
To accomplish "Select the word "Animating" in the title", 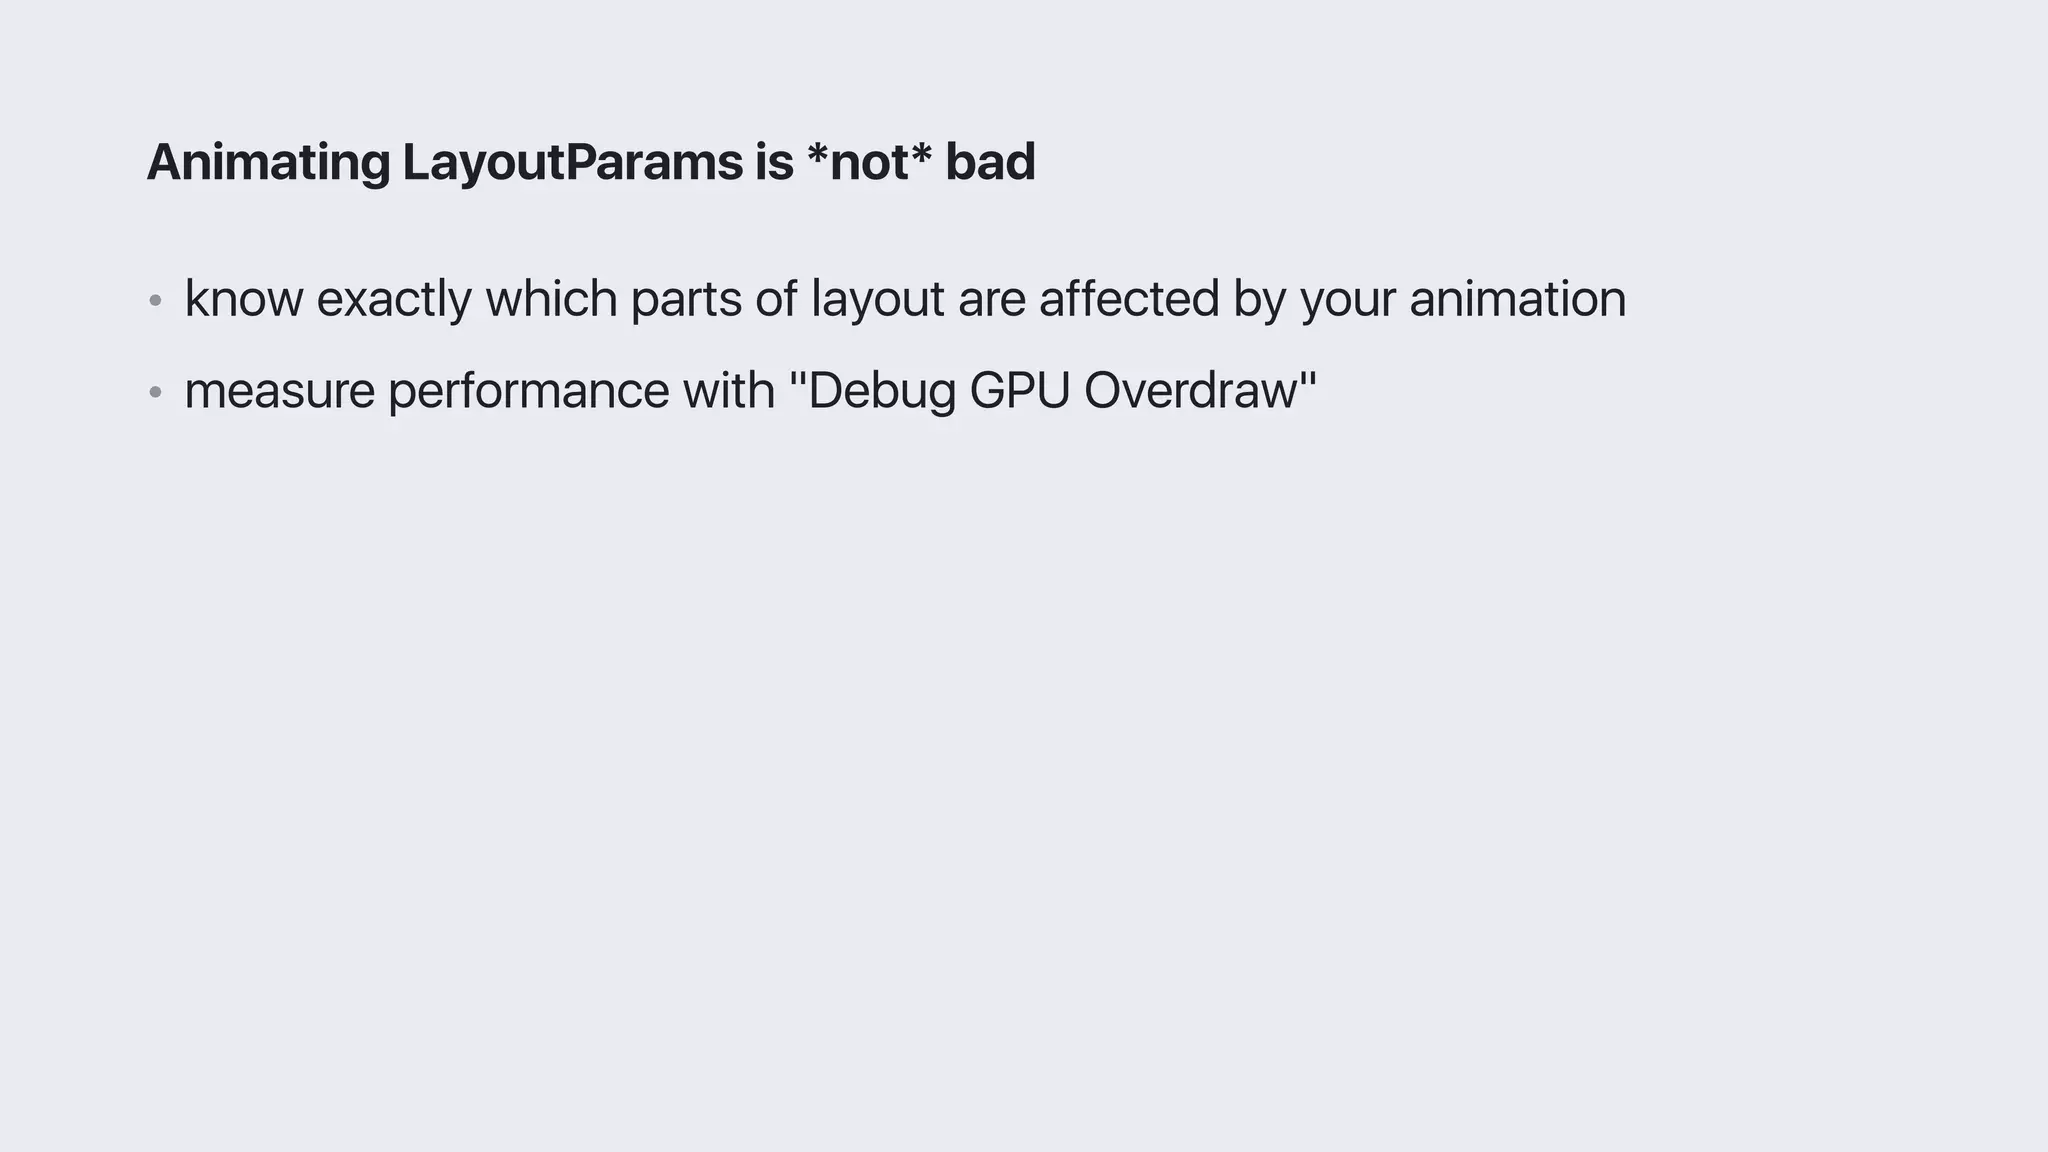I will [x=268, y=164].
